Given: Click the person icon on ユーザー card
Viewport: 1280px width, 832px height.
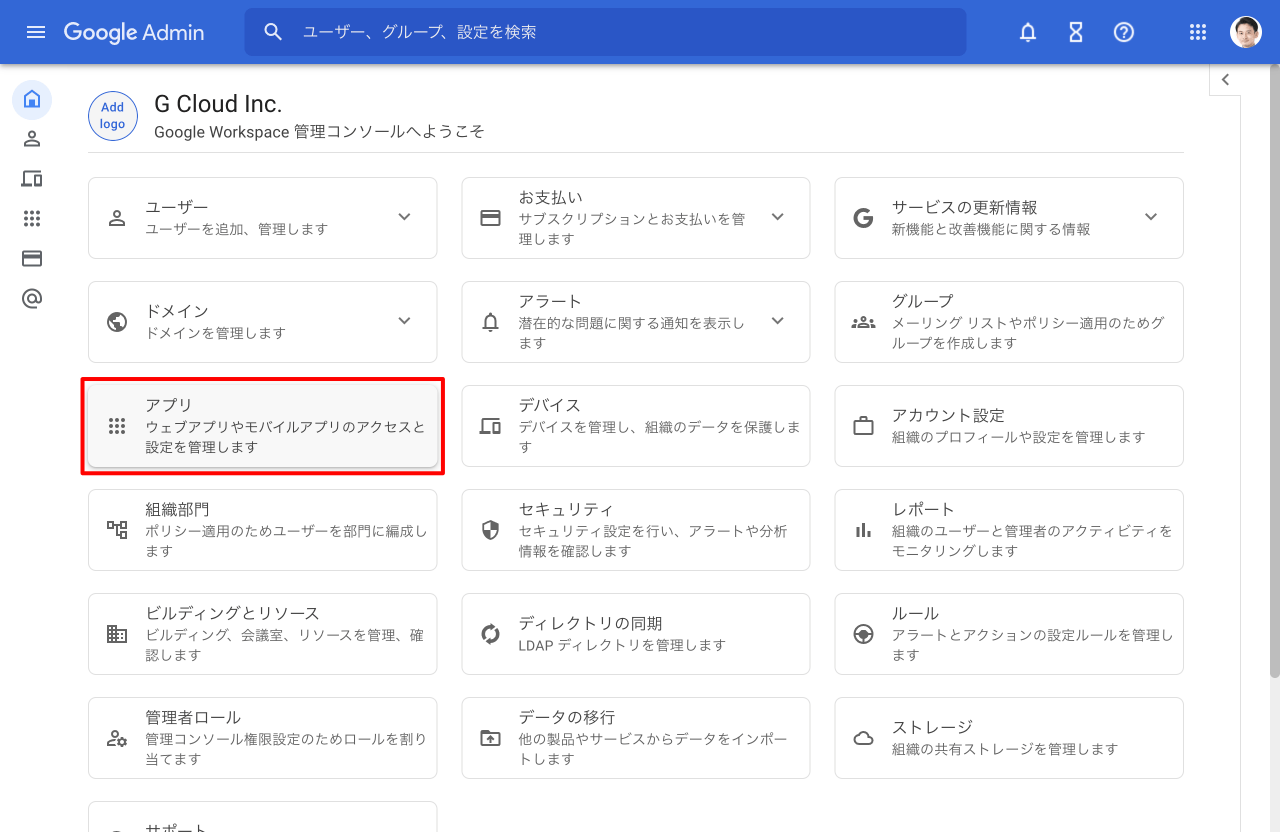Looking at the screenshot, I should (117, 218).
